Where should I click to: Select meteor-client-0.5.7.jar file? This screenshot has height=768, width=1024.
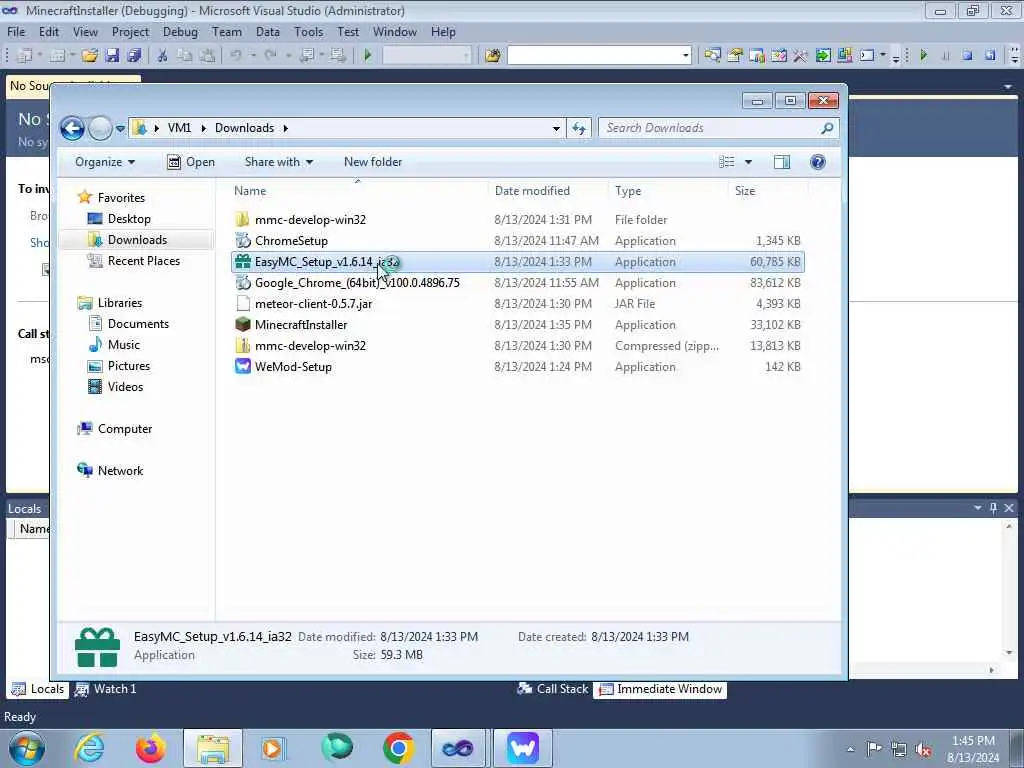pyautogui.click(x=518, y=304)
